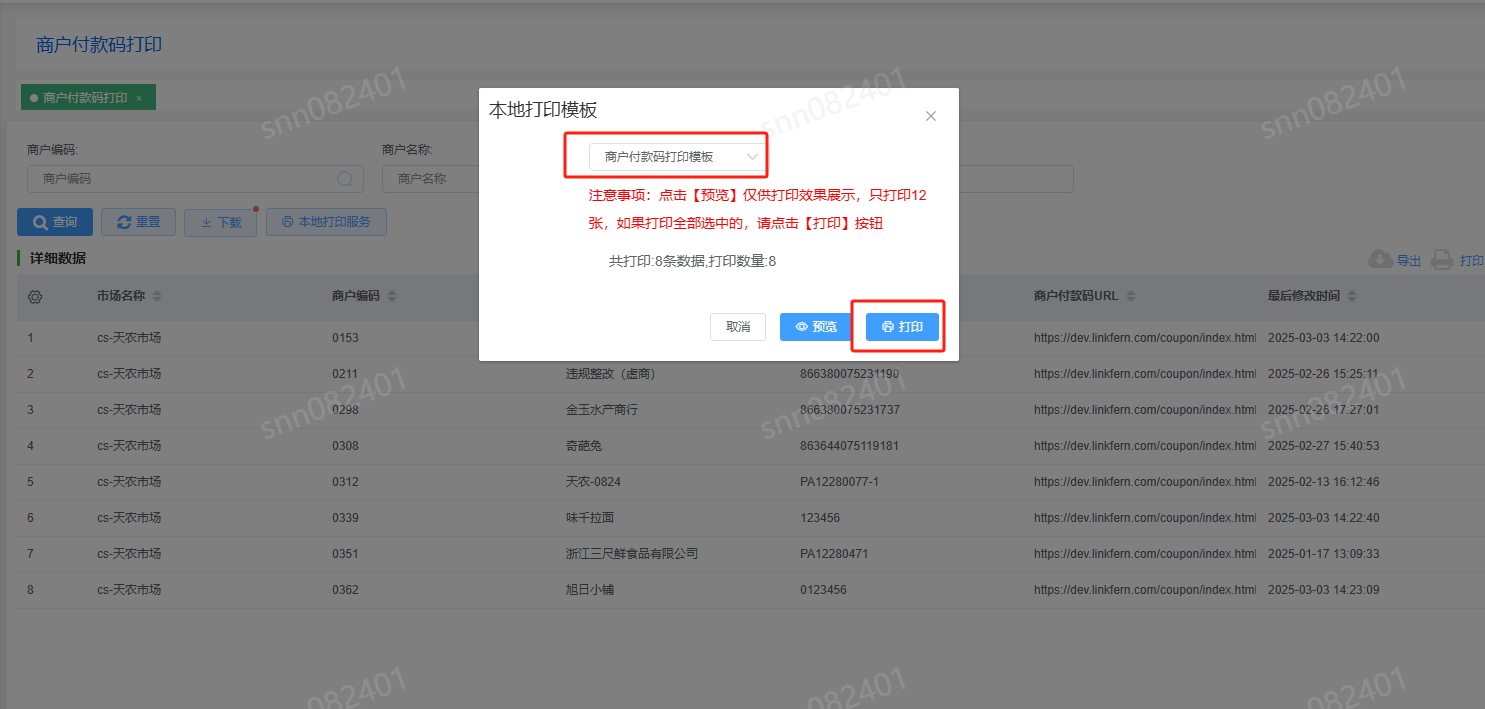Click merchant code cell 0298

(x=345, y=410)
